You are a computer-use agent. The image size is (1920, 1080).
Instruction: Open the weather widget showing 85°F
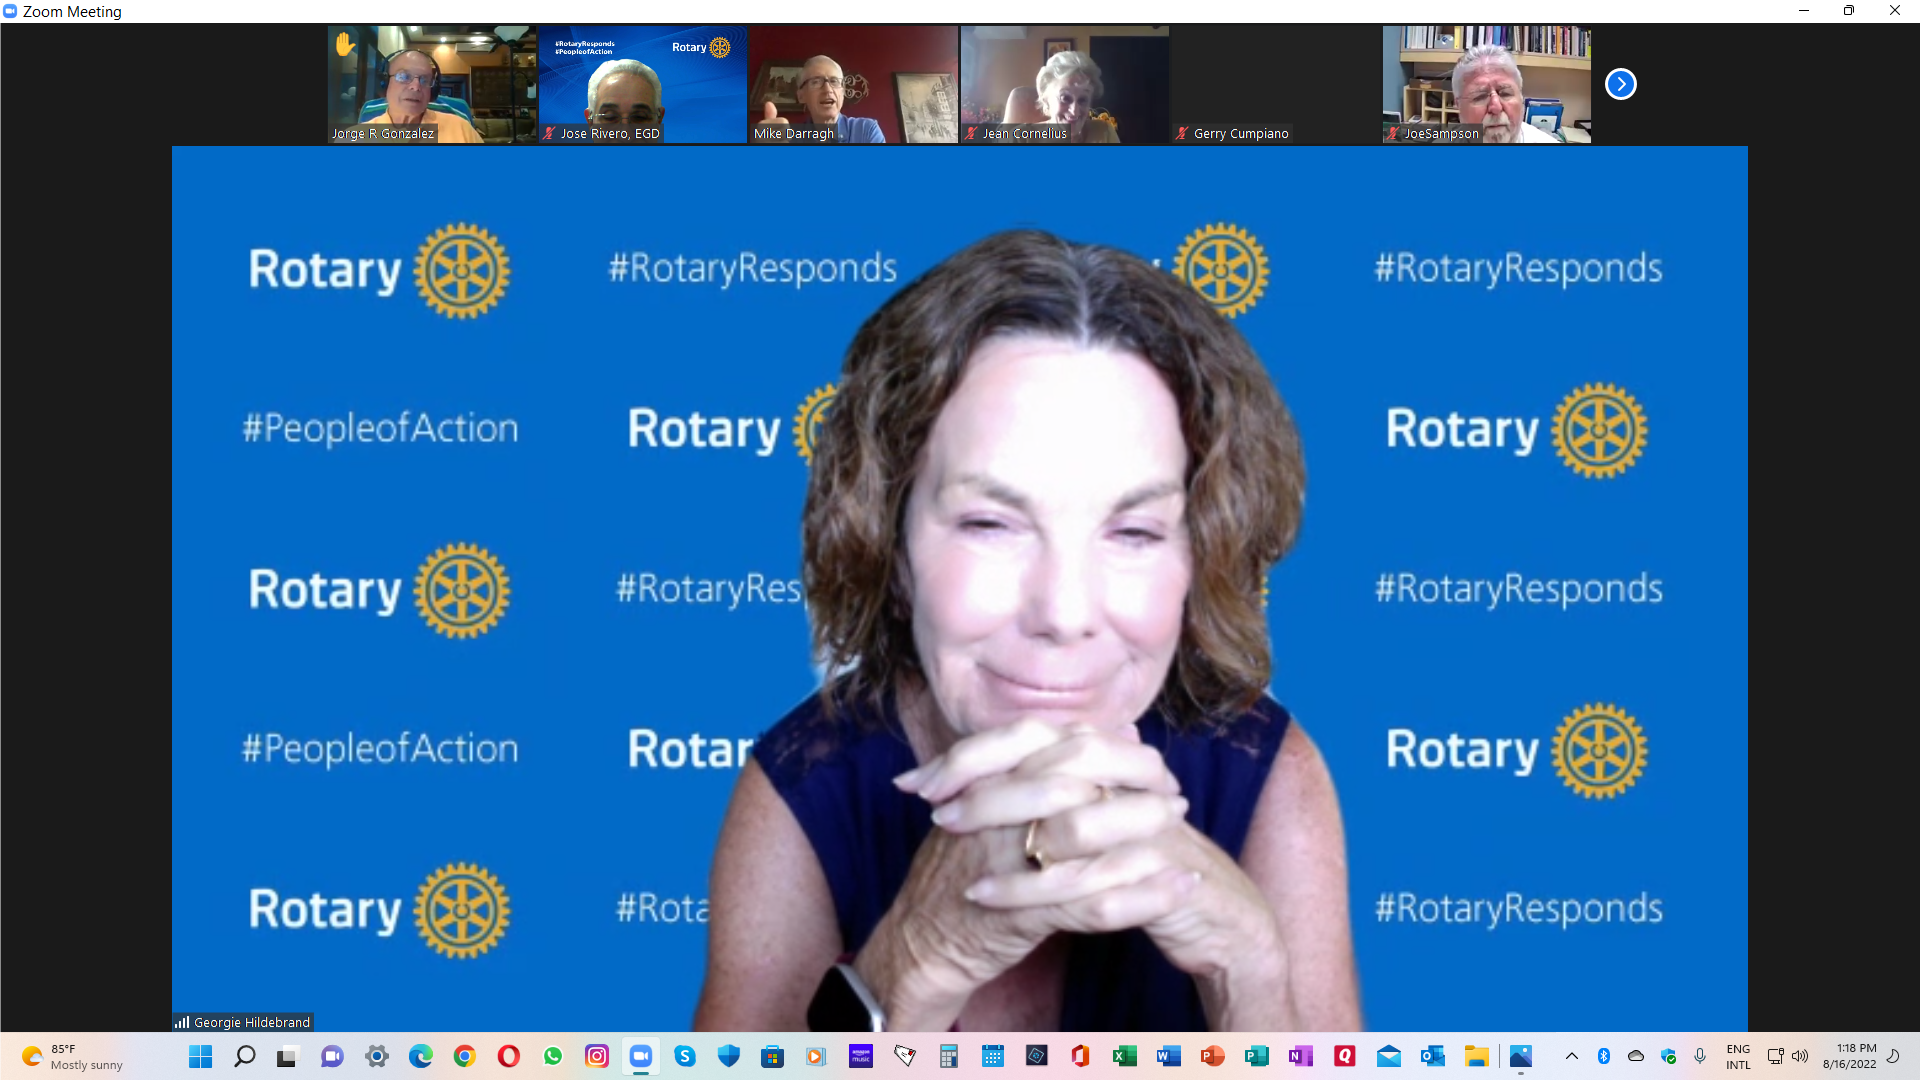point(72,1056)
